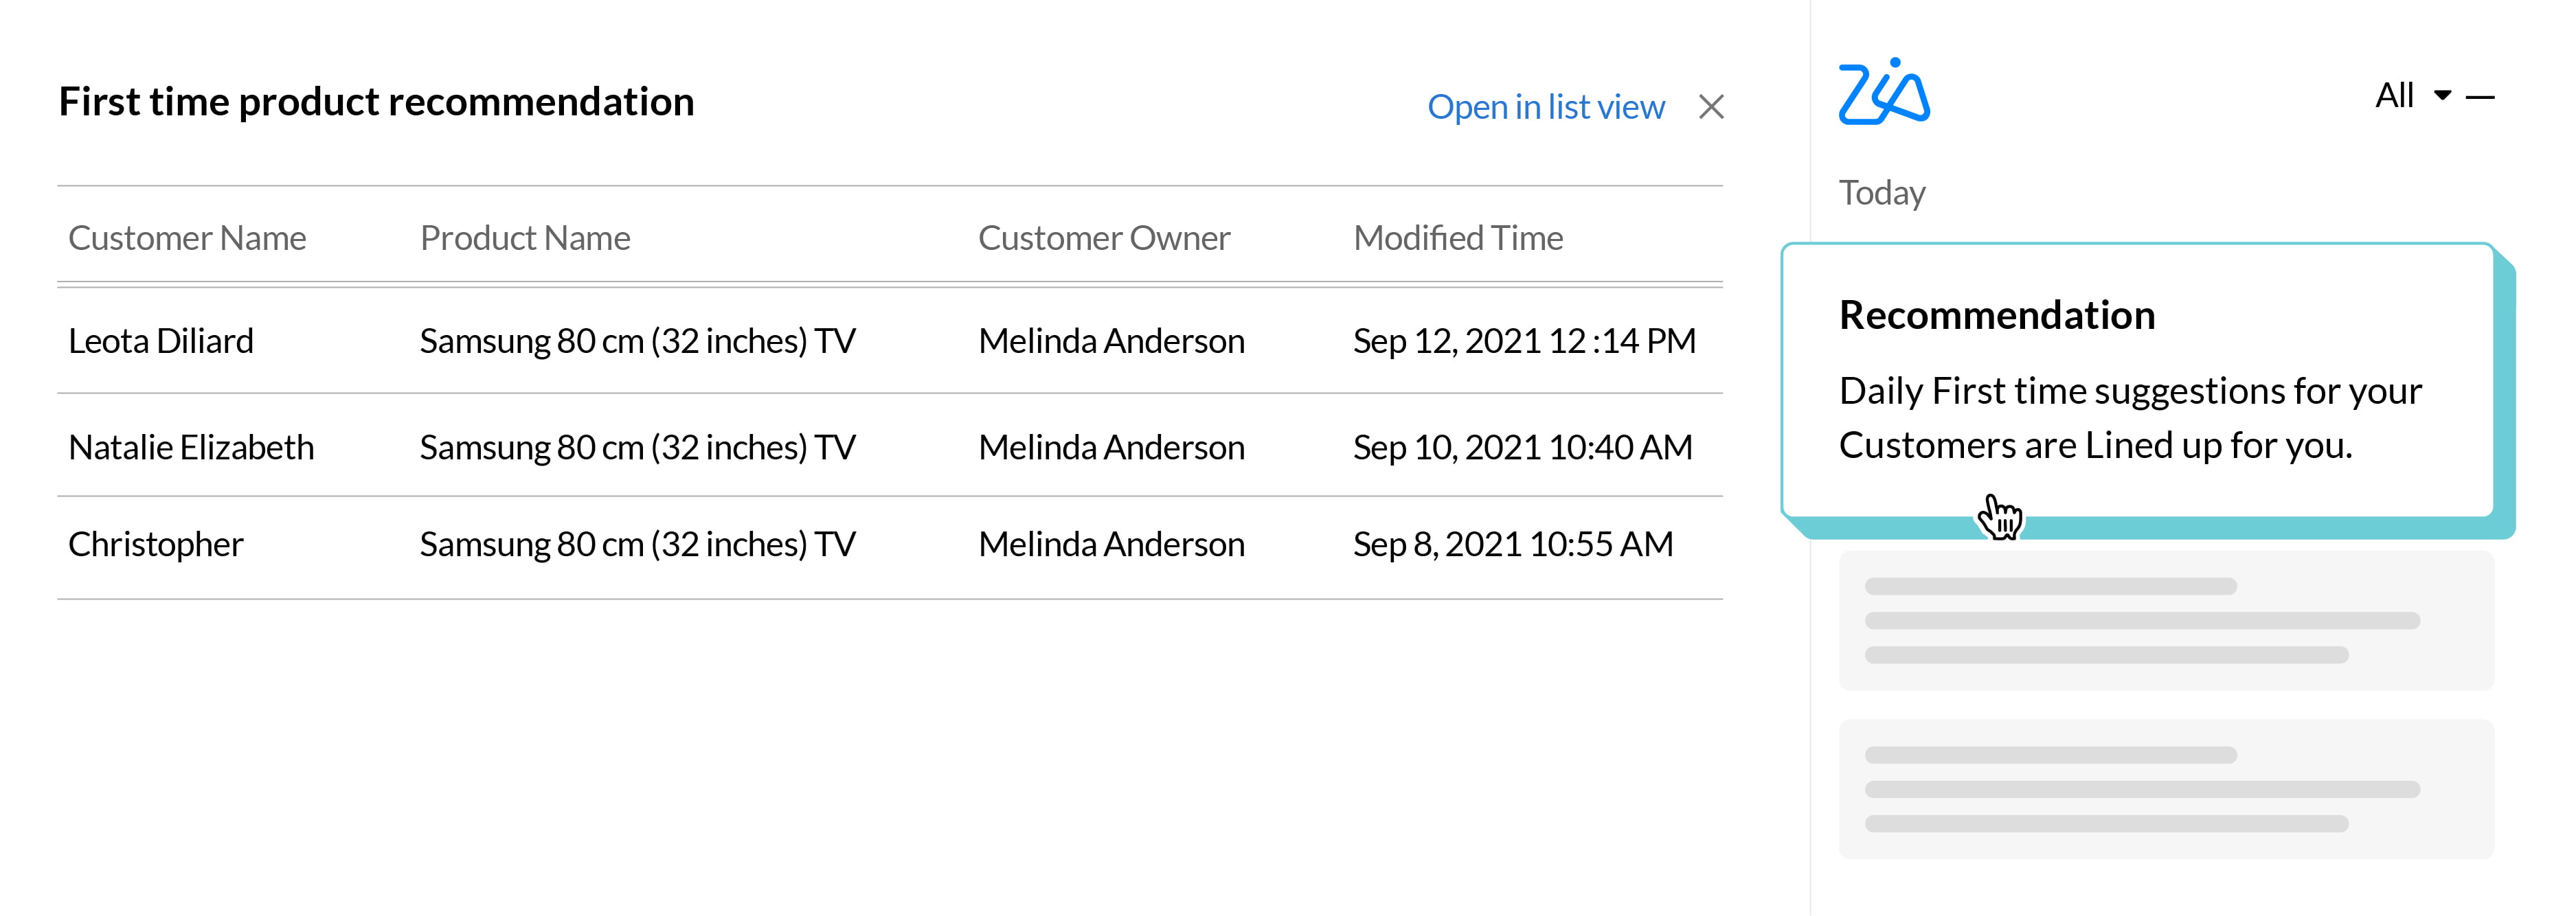Click the first placeholder notification card
Viewport: 2576px width, 916px height.
pos(2166,620)
